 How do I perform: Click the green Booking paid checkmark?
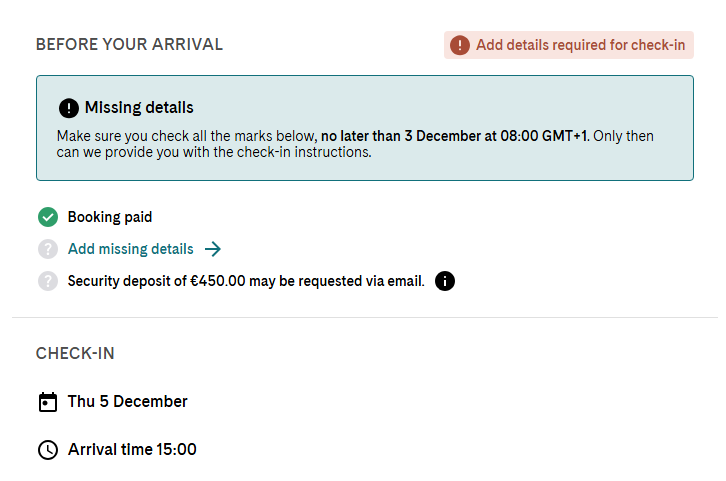point(48,217)
